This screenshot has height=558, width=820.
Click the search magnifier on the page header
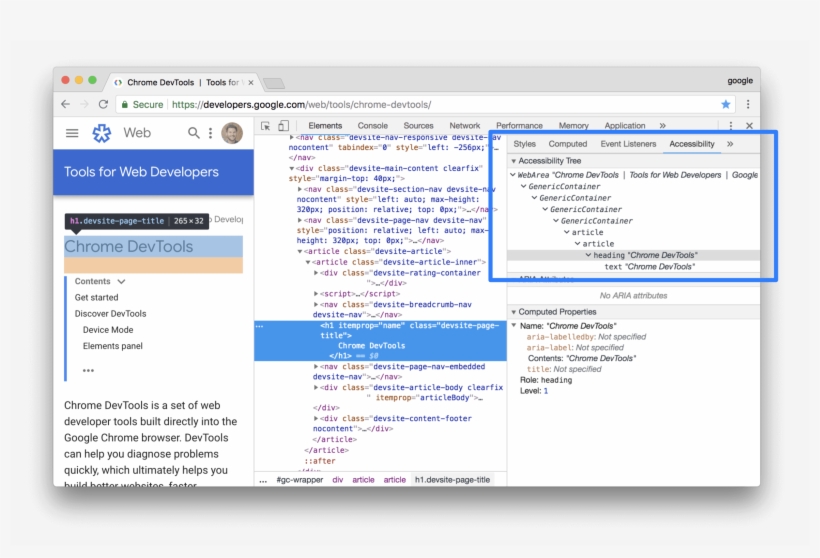pyautogui.click(x=194, y=133)
